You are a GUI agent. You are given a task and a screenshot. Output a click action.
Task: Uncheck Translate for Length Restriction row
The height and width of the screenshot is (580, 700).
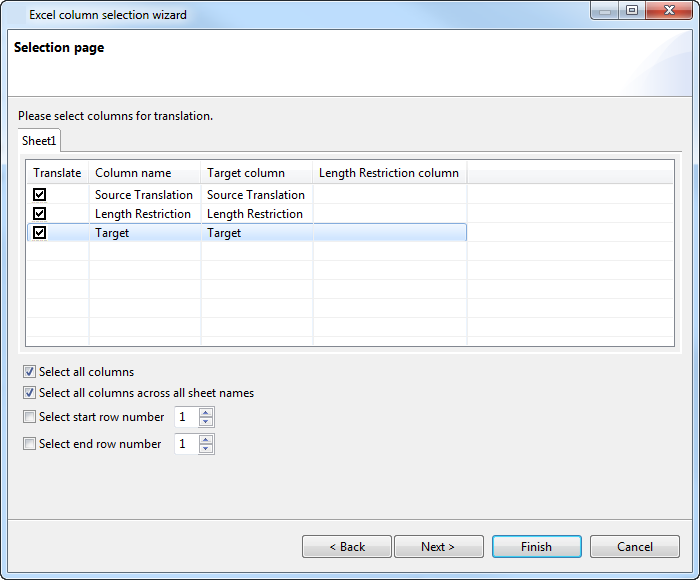pos(39,213)
